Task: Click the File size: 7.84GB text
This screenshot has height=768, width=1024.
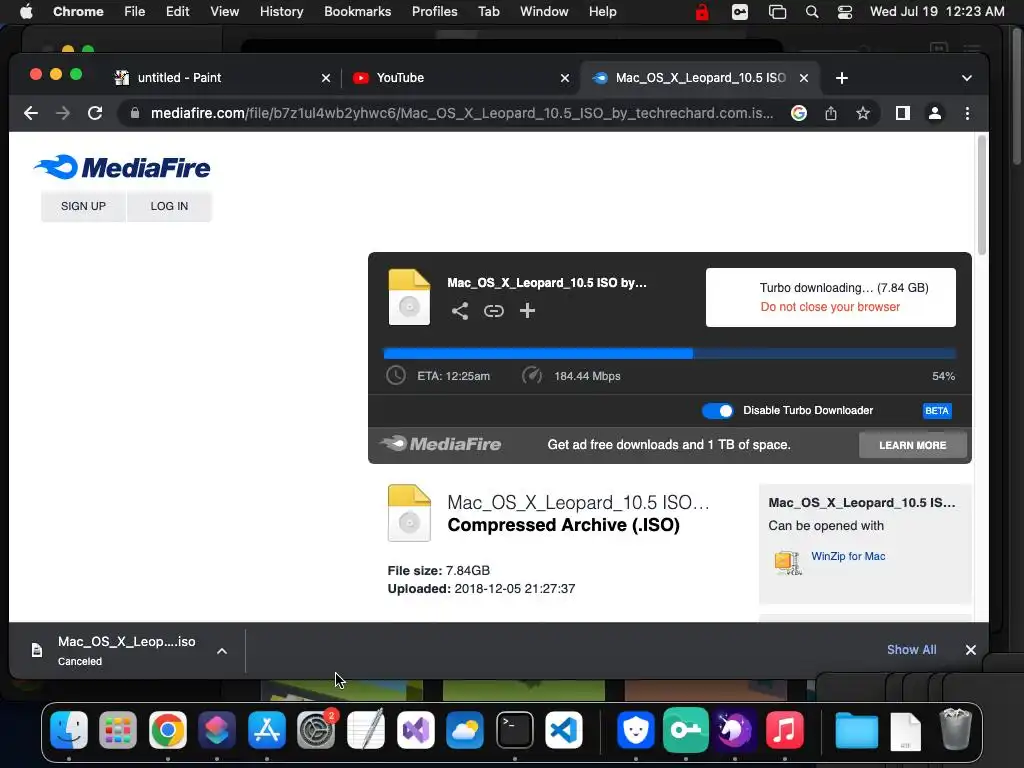Action: 438,570
